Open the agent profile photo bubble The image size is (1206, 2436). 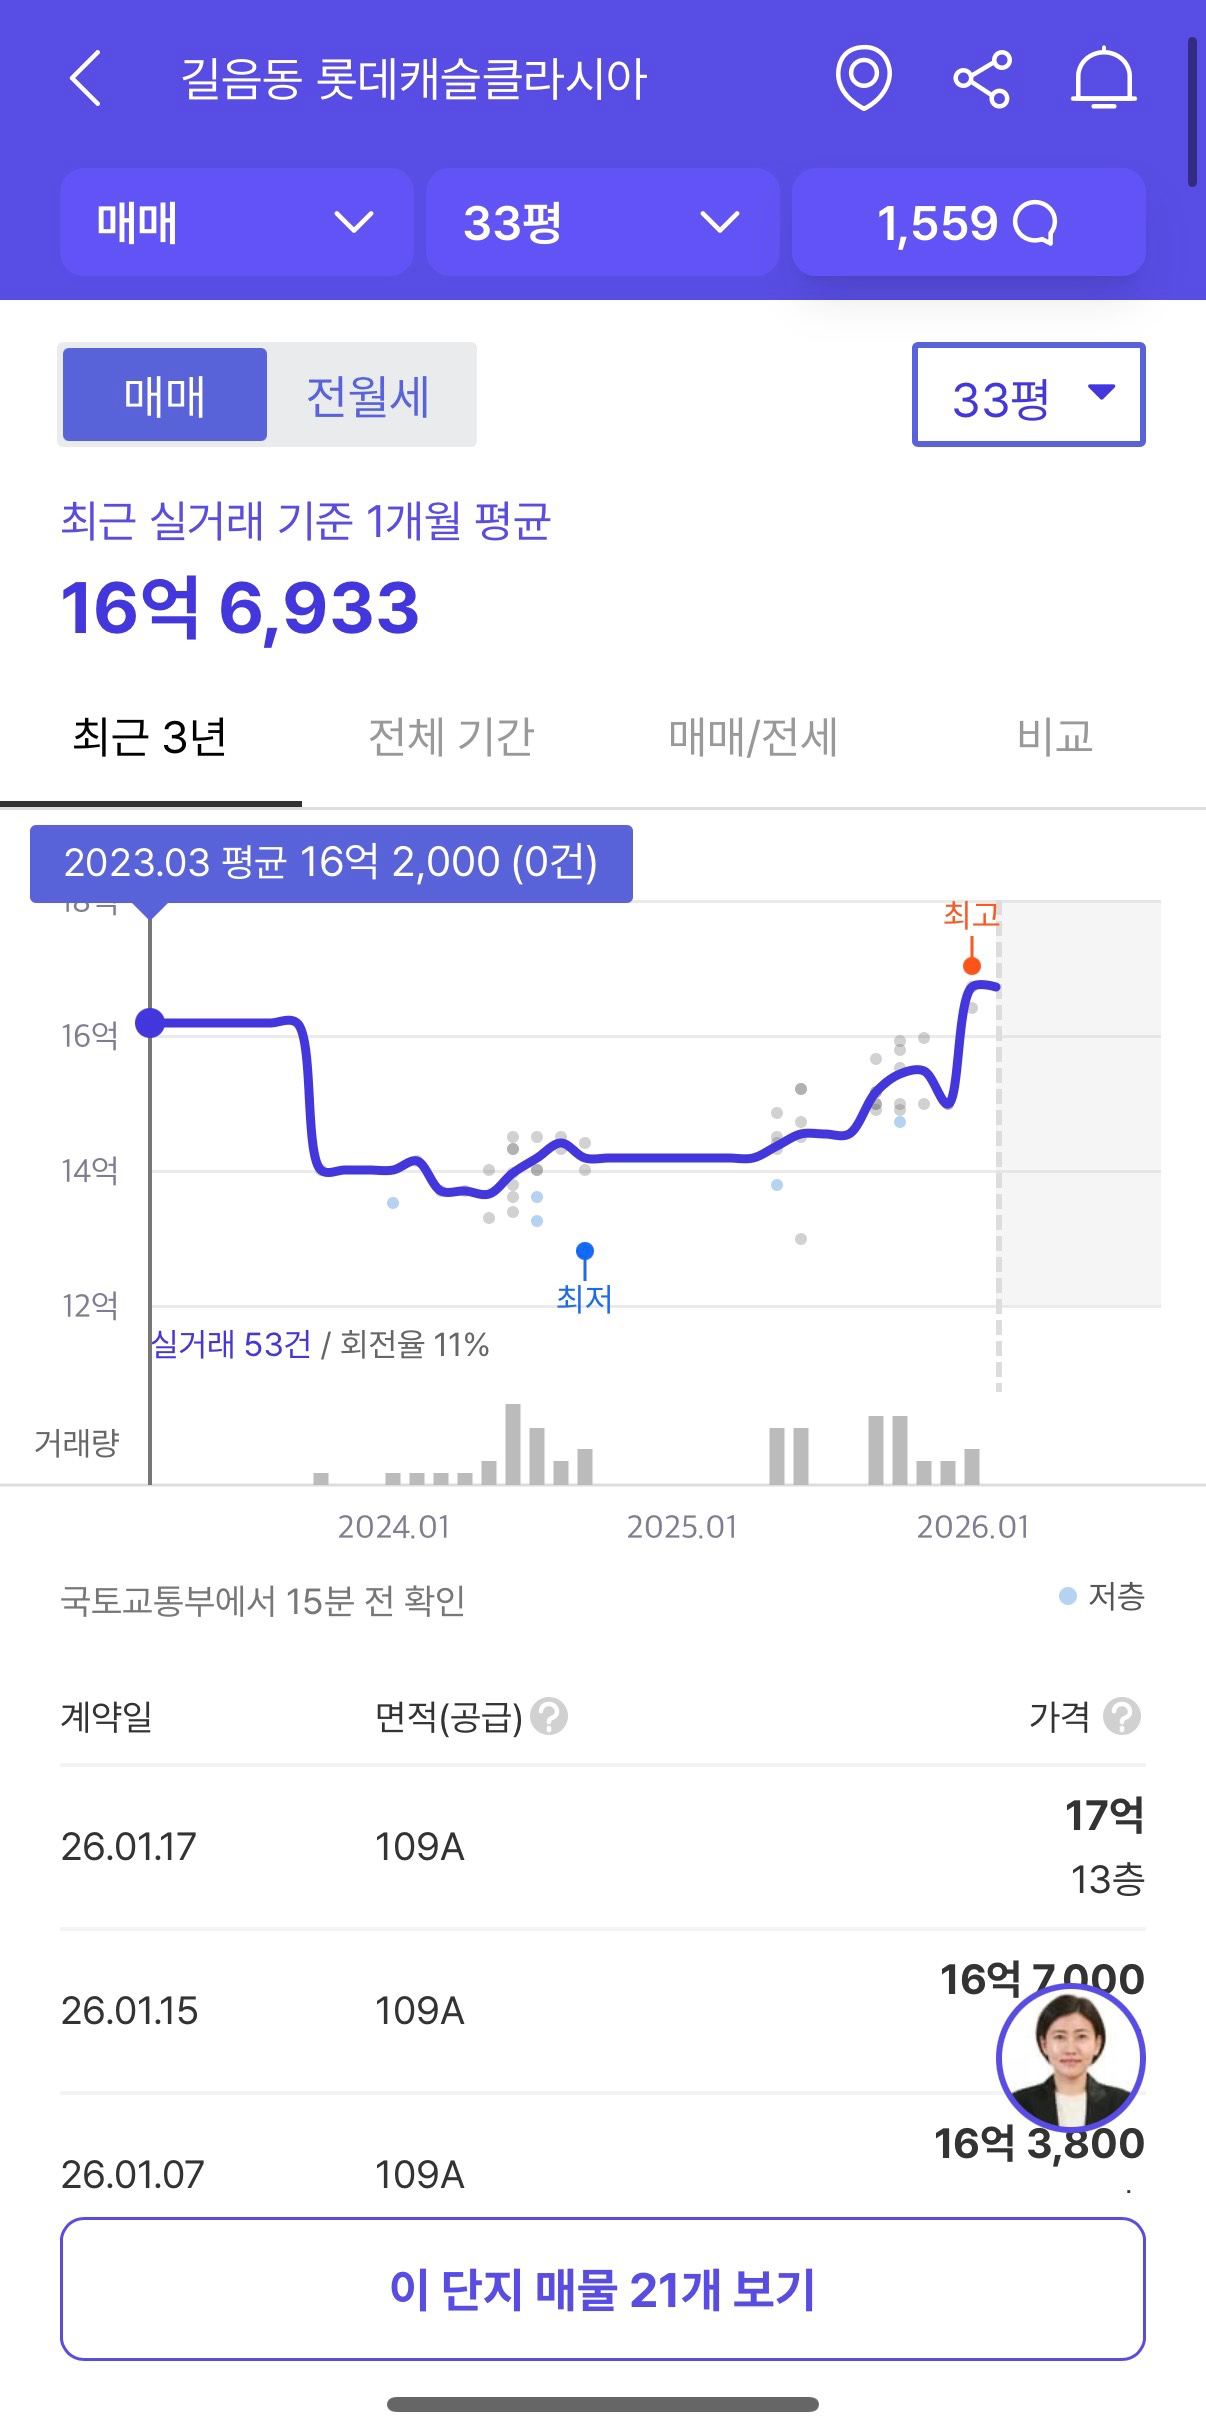click(x=1070, y=2058)
